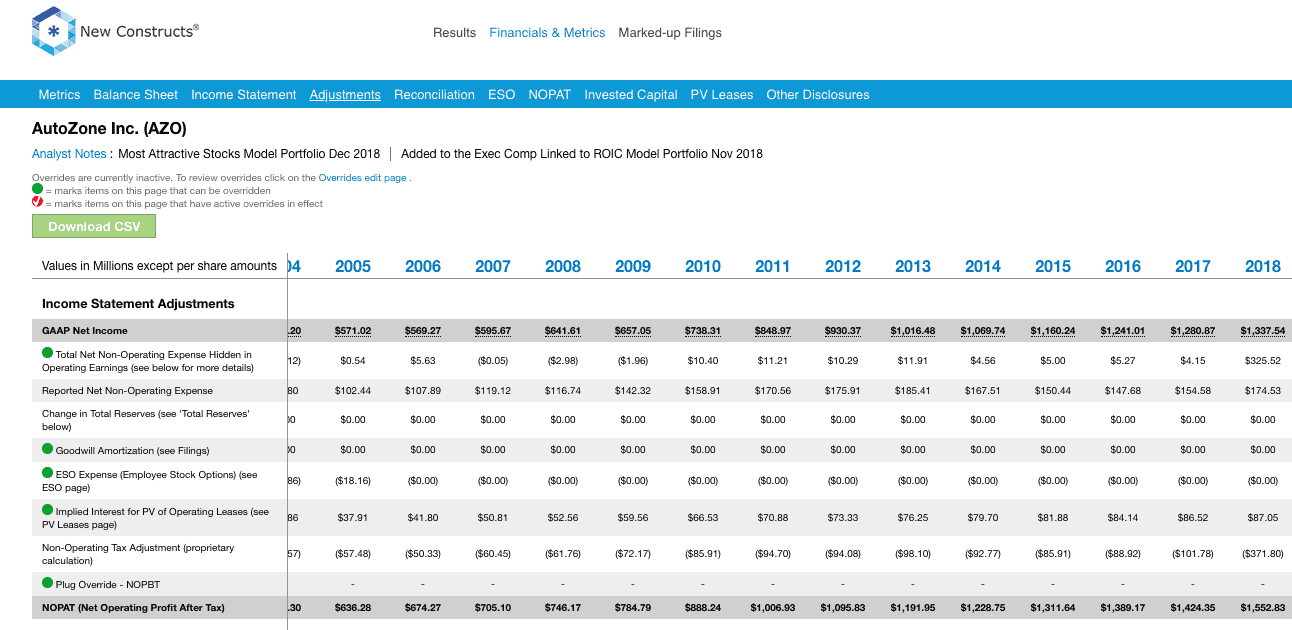Open the Other Disclosures section
Image resolution: width=1292 pixels, height=630 pixels.
tap(818, 95)
